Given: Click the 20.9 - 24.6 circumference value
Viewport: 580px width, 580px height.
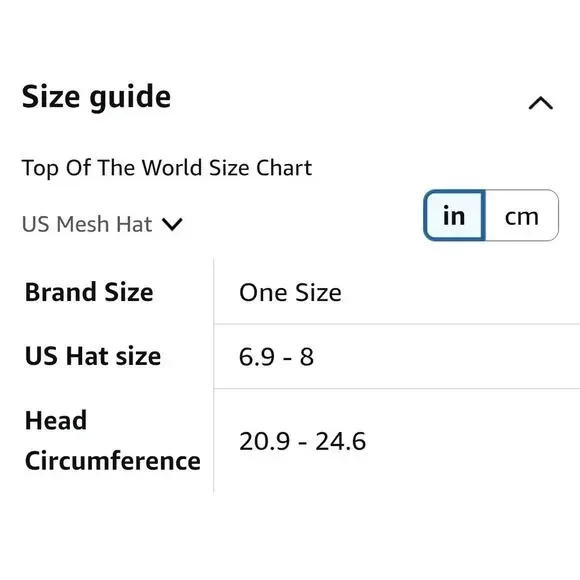Looking at the screenshot, I should tap(303, 441).
